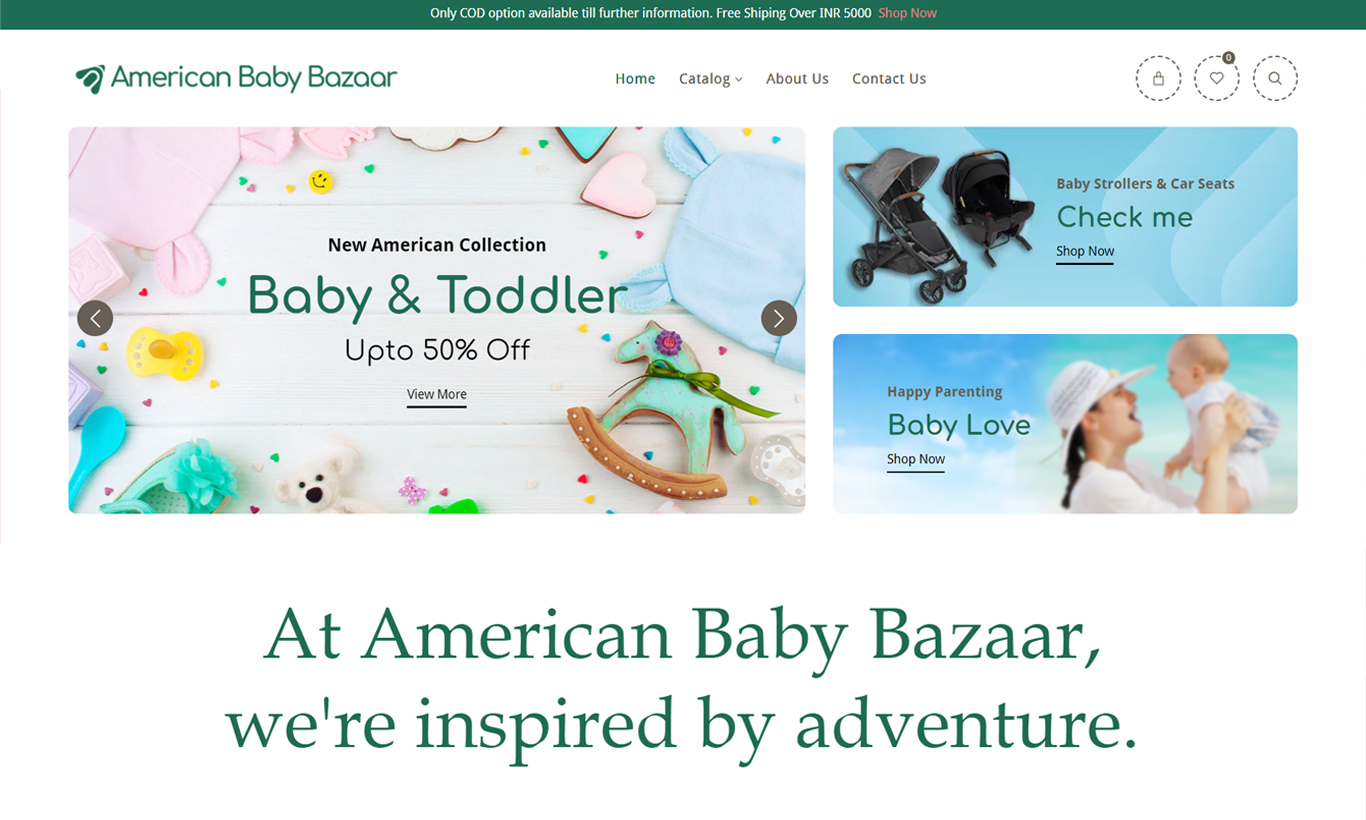Open the search magnifier icon
This screenshot has width=1366, height=820.
coord(1275,78)
